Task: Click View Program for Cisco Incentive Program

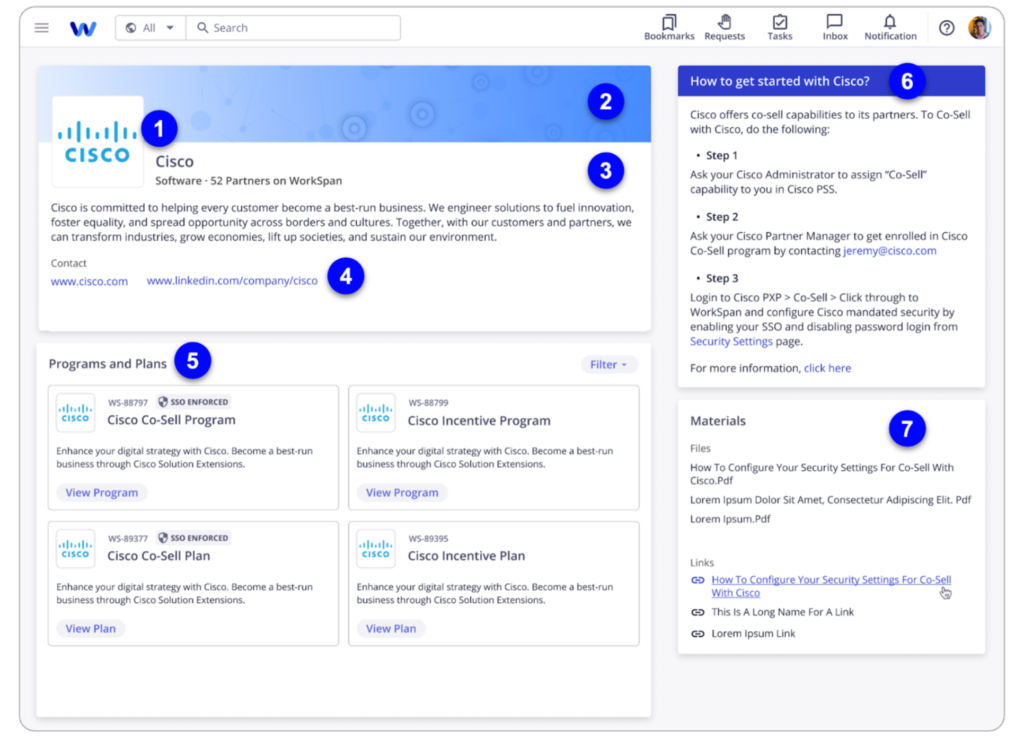Action: (x=401, y=492)
